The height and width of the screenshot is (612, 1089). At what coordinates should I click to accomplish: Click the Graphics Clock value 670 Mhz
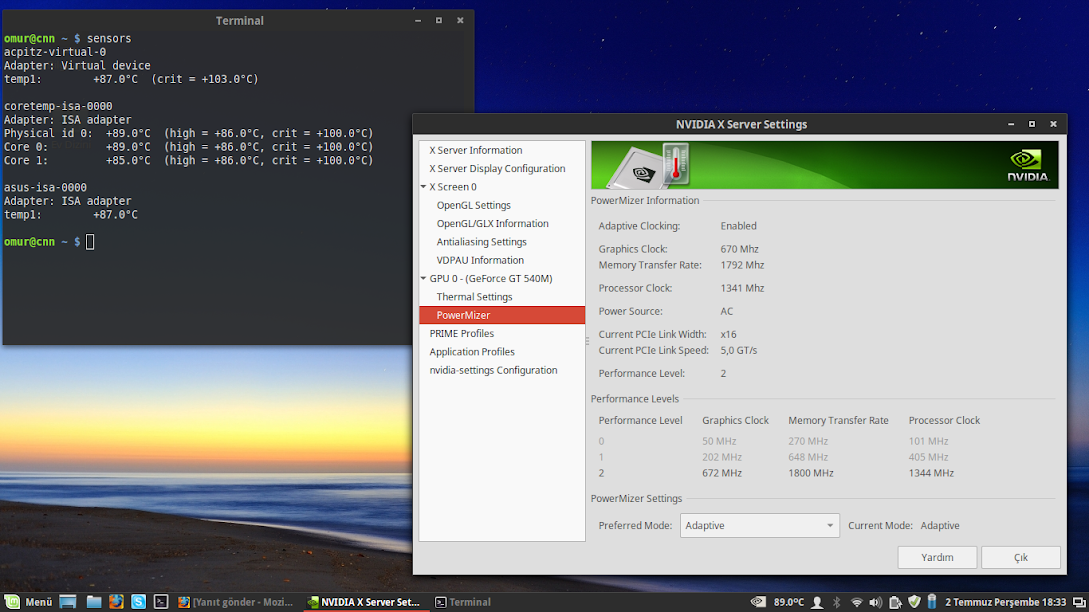coord(739,249)
